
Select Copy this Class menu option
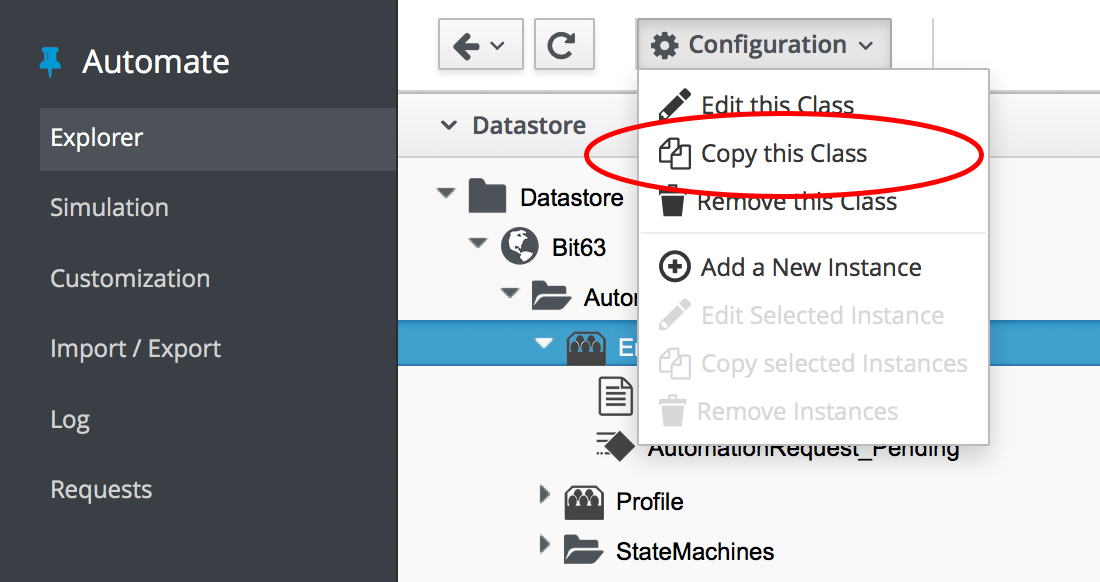(x=783, y=154)
